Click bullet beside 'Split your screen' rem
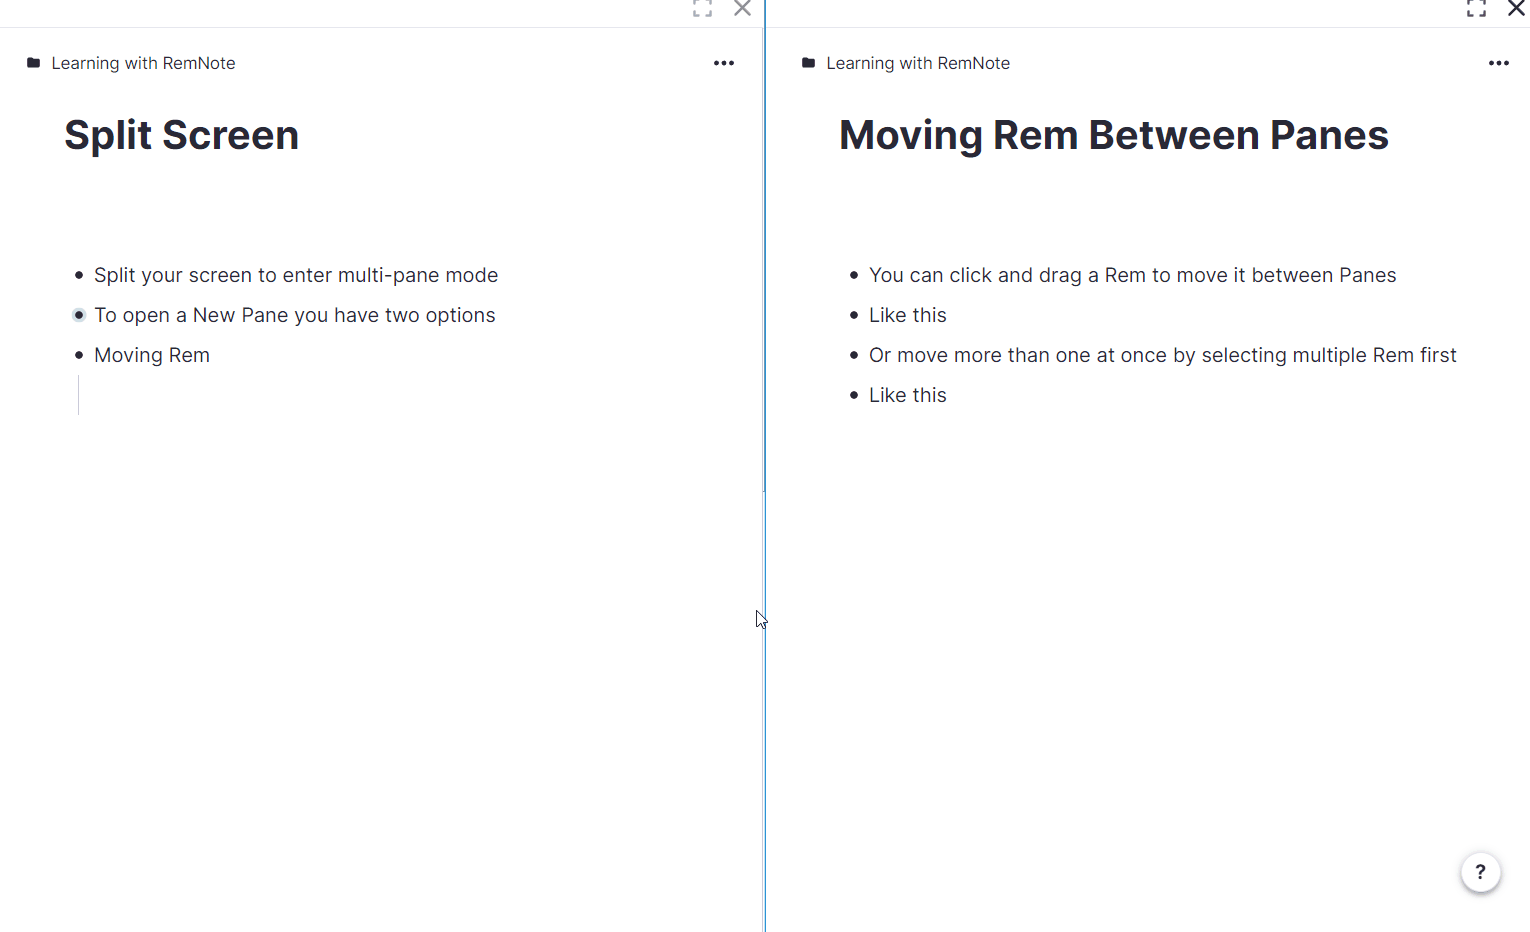Image resolution: width=1530 pixels, height=932 pixels. click(x=79, y=275)
